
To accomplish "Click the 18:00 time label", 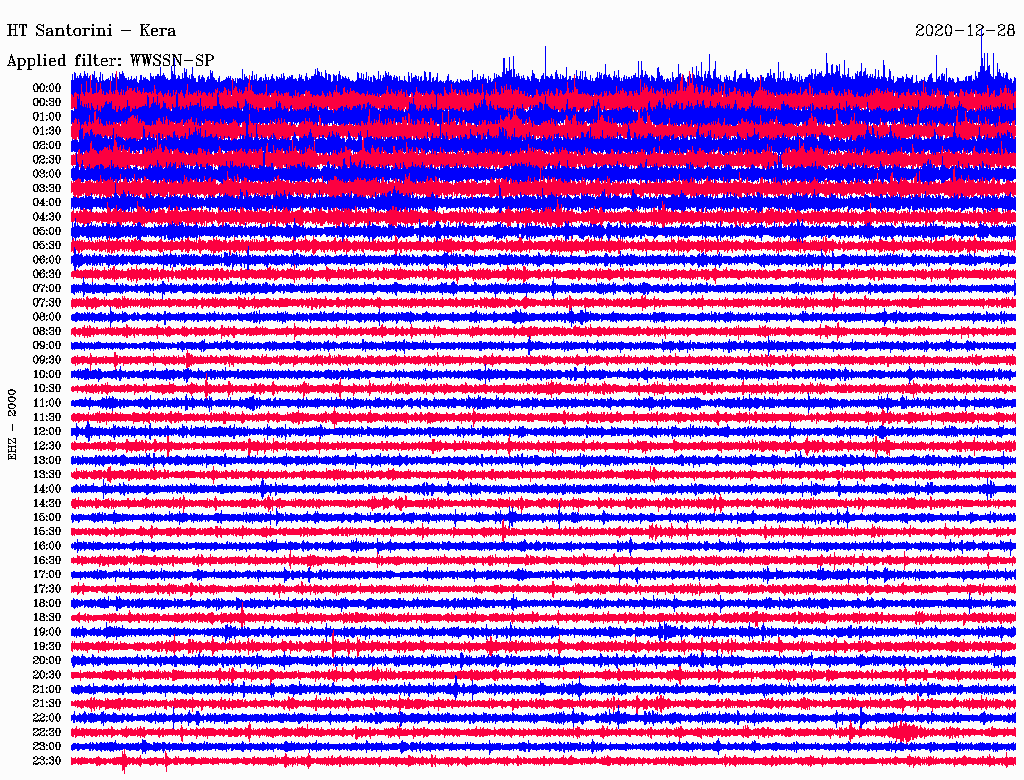I will pyautogui.click(x=47, y=604).
